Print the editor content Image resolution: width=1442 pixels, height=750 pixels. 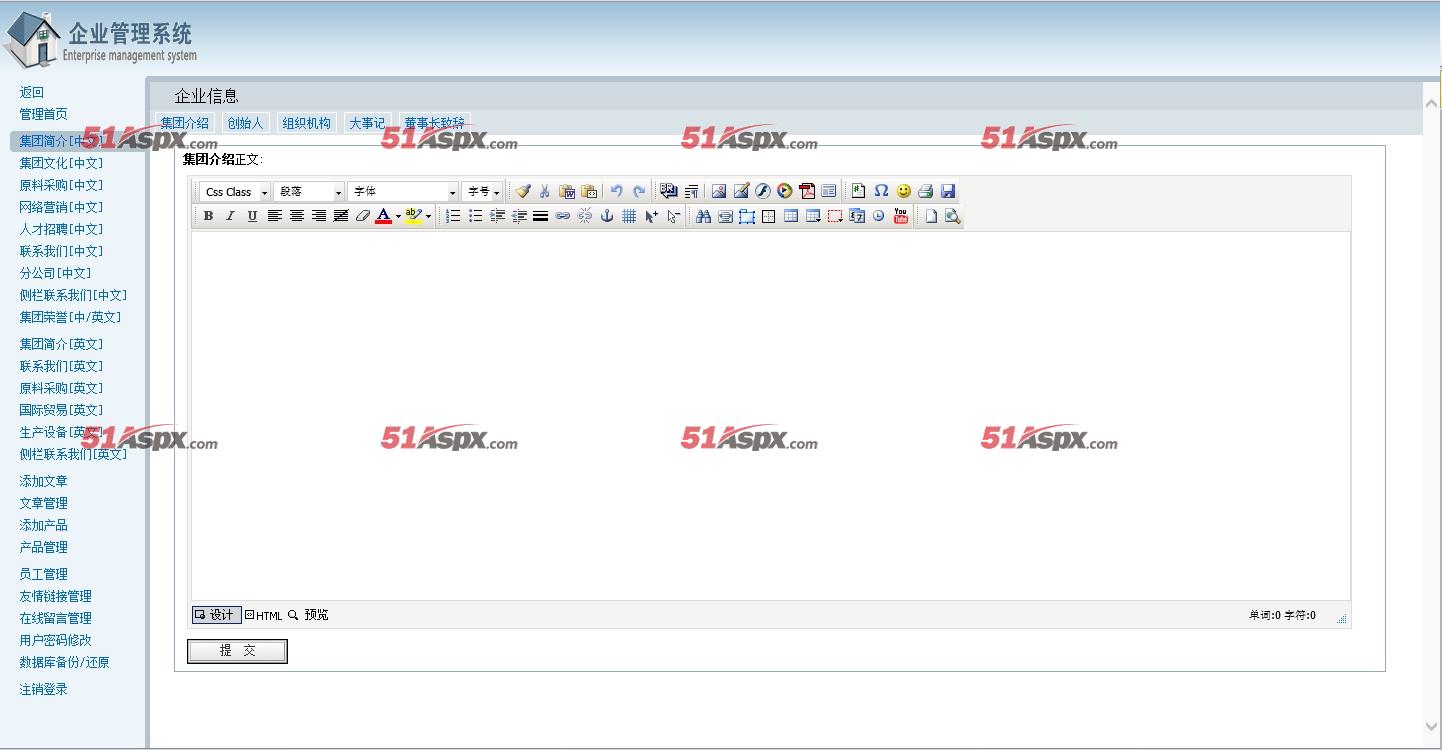click(x=925, y=191)
